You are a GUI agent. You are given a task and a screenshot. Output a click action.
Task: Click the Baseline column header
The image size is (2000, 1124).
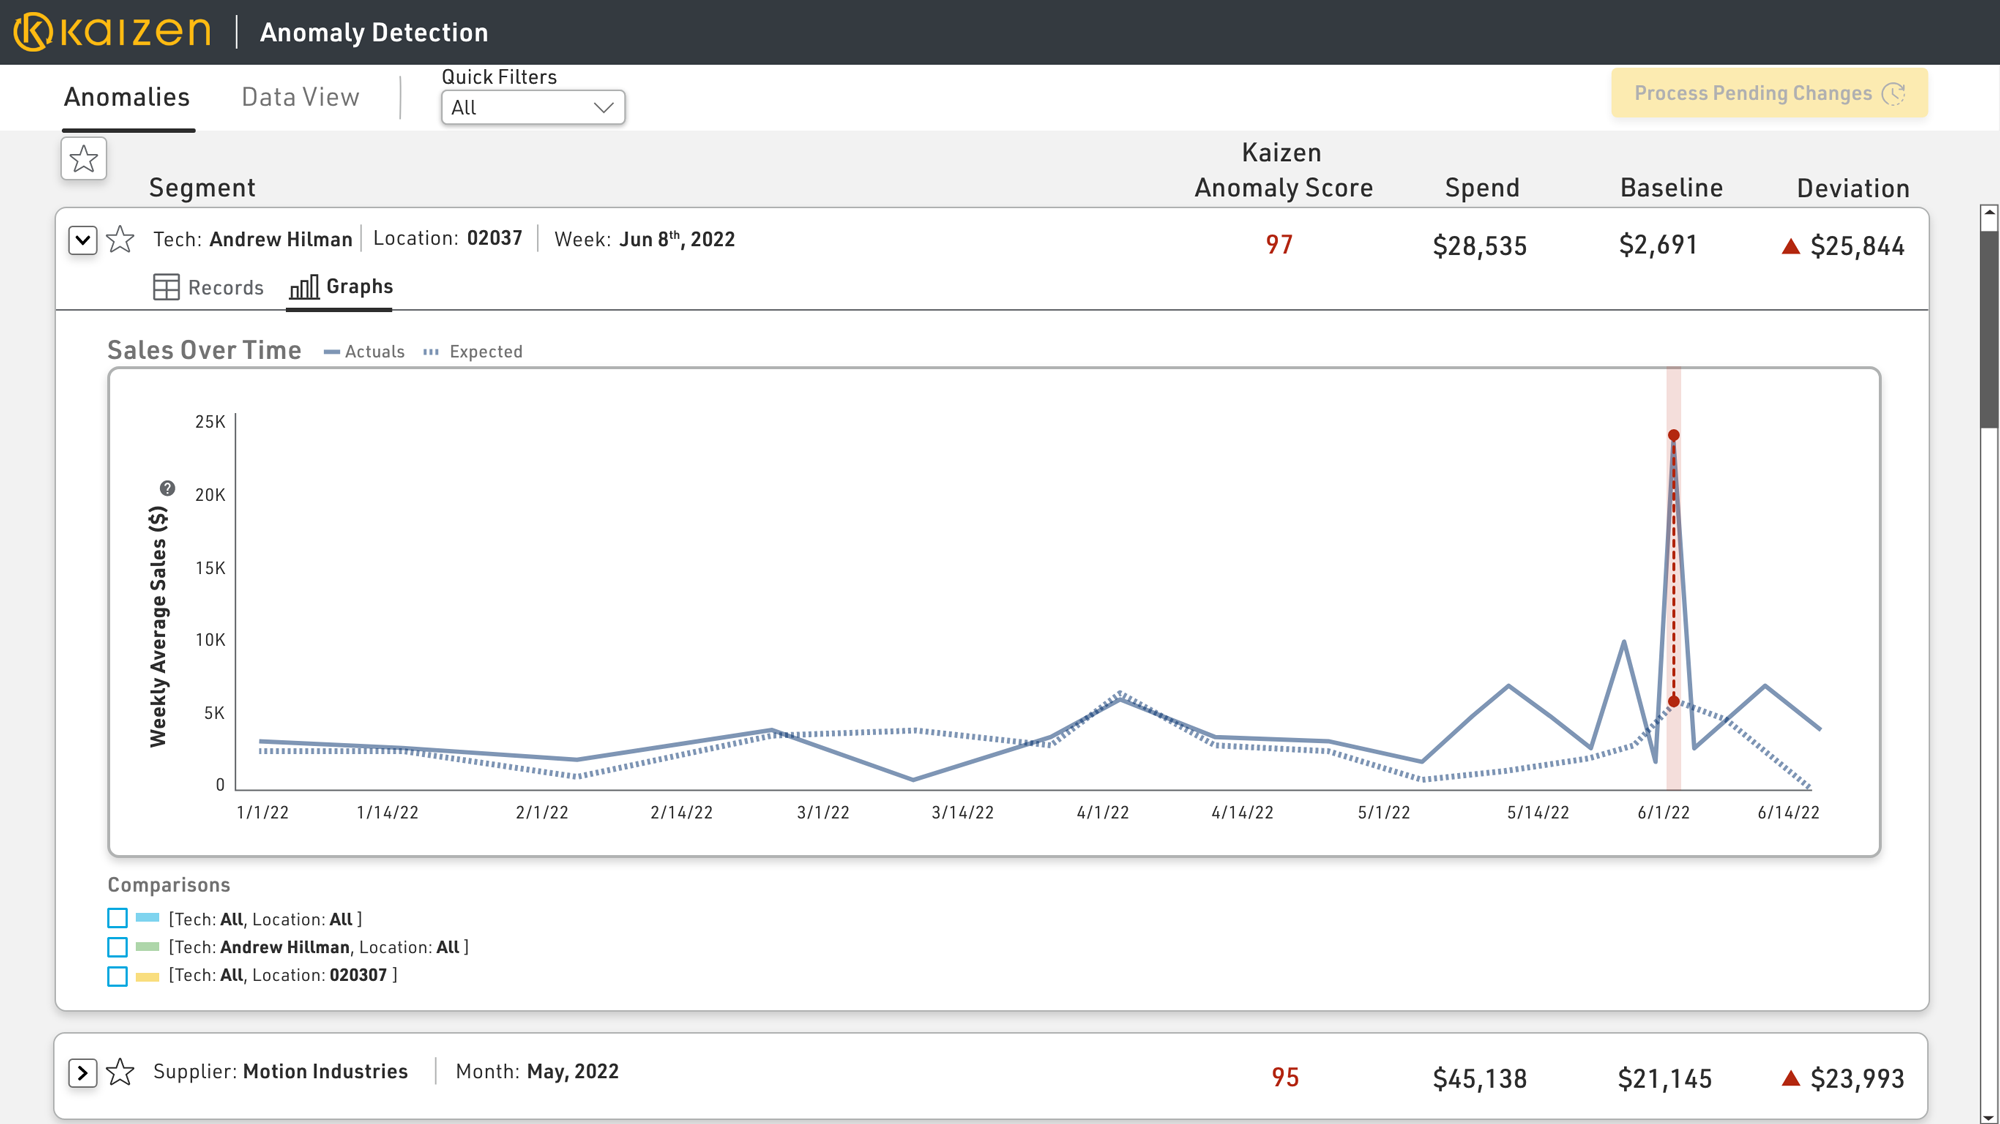point(1671,188)
